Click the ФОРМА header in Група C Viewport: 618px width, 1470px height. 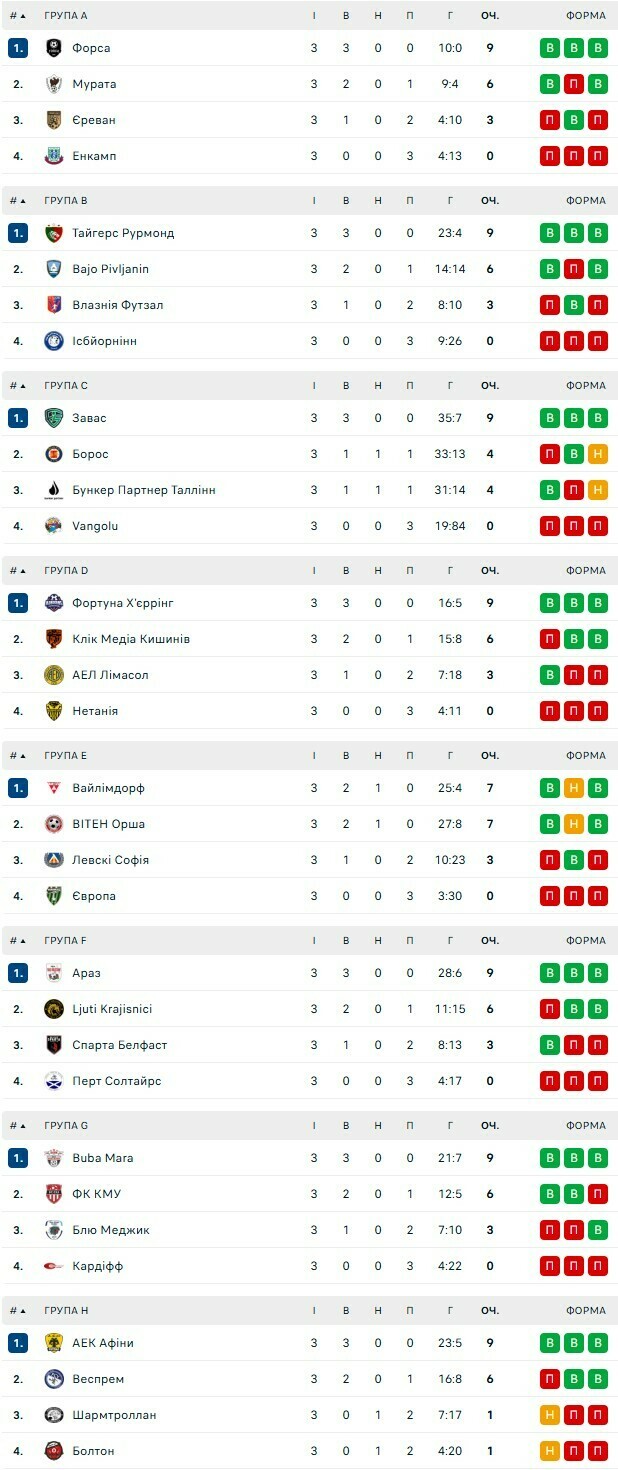click(x=585, y=386)
